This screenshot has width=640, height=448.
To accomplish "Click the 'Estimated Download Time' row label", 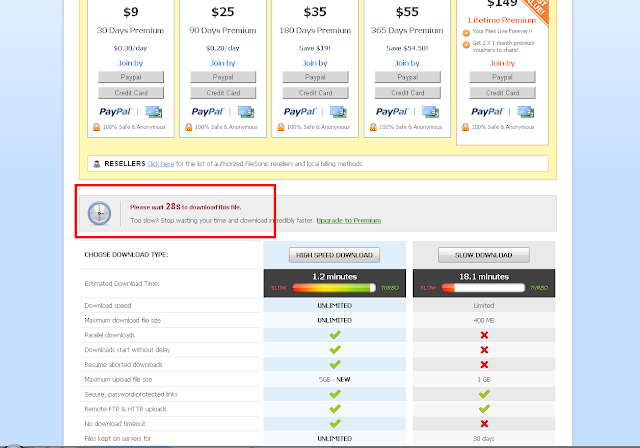I will tap(122, 284).
